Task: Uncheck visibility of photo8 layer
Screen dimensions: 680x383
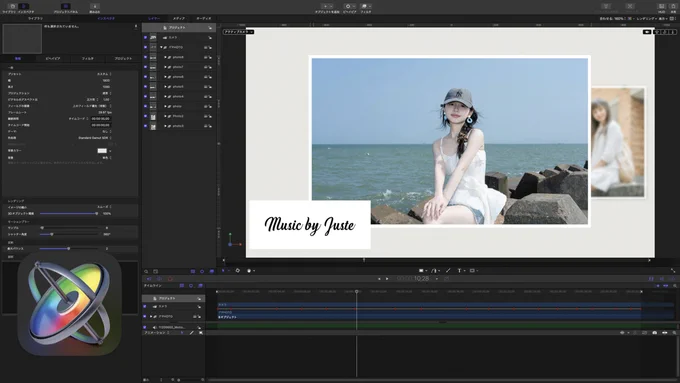Action: 145,57
